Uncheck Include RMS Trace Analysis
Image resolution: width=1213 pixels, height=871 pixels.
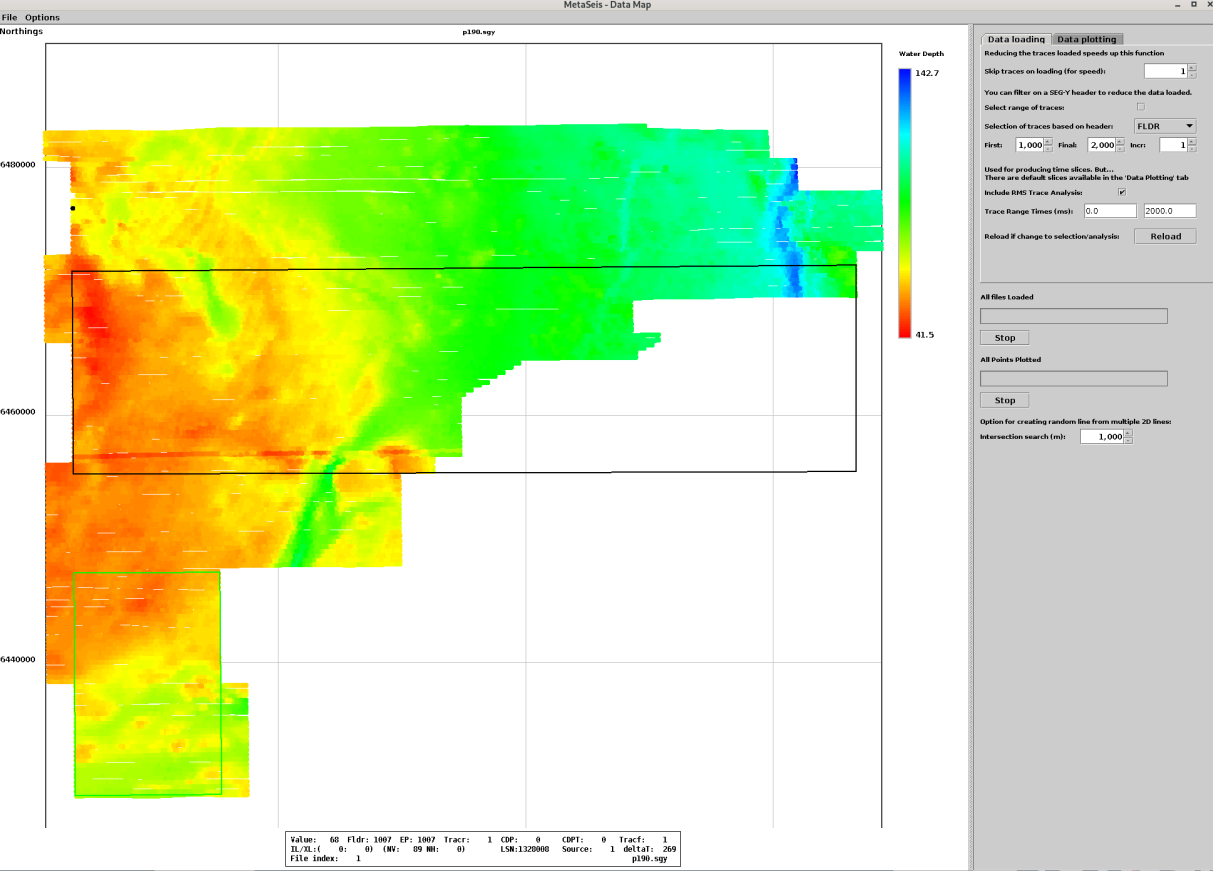[x=1122, y=192]
